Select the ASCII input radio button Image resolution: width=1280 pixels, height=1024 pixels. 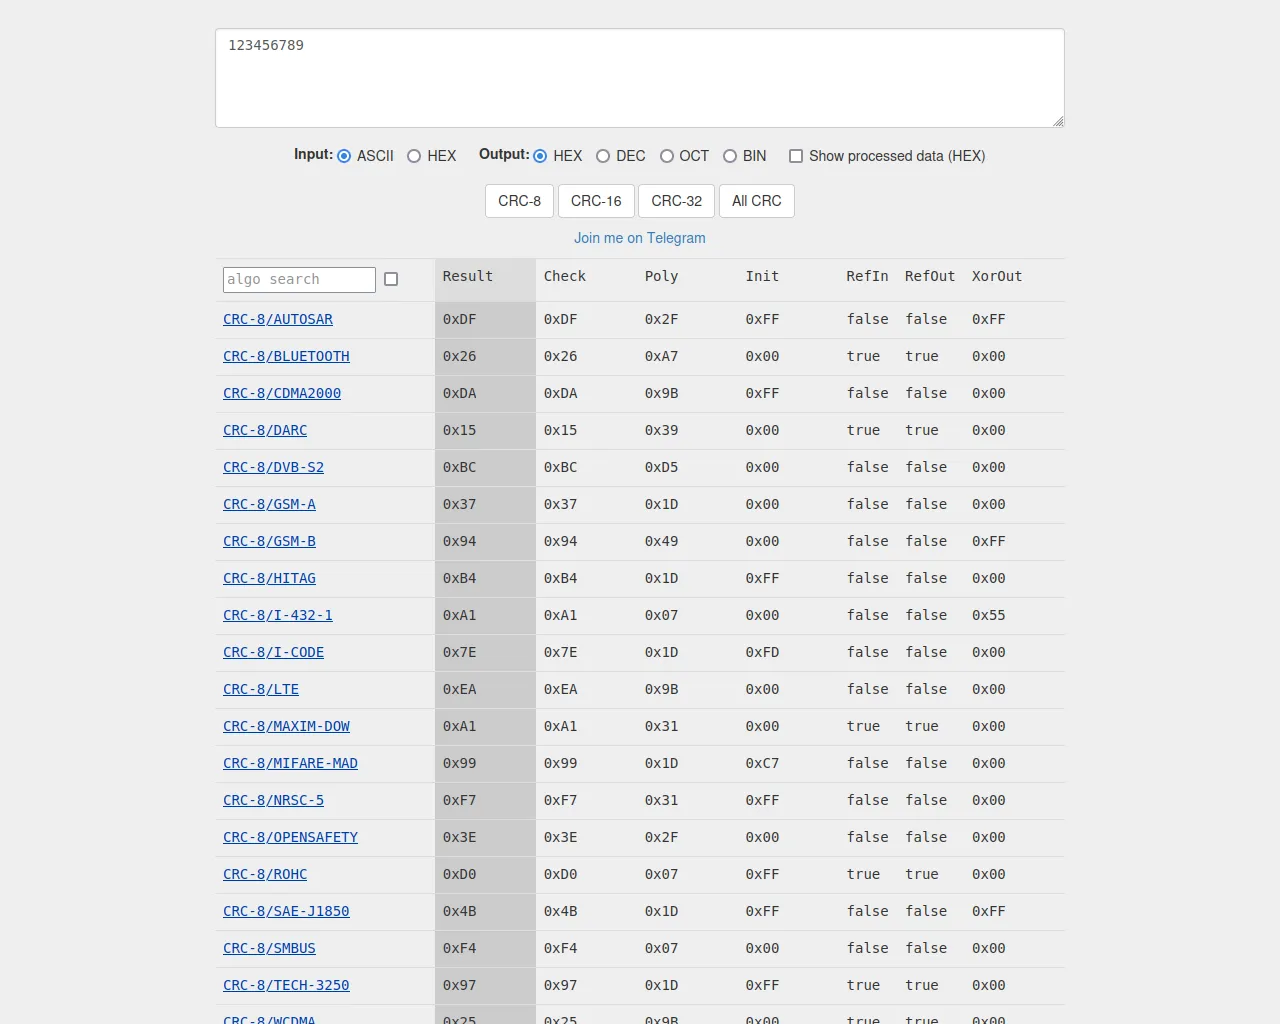point(344,156)
